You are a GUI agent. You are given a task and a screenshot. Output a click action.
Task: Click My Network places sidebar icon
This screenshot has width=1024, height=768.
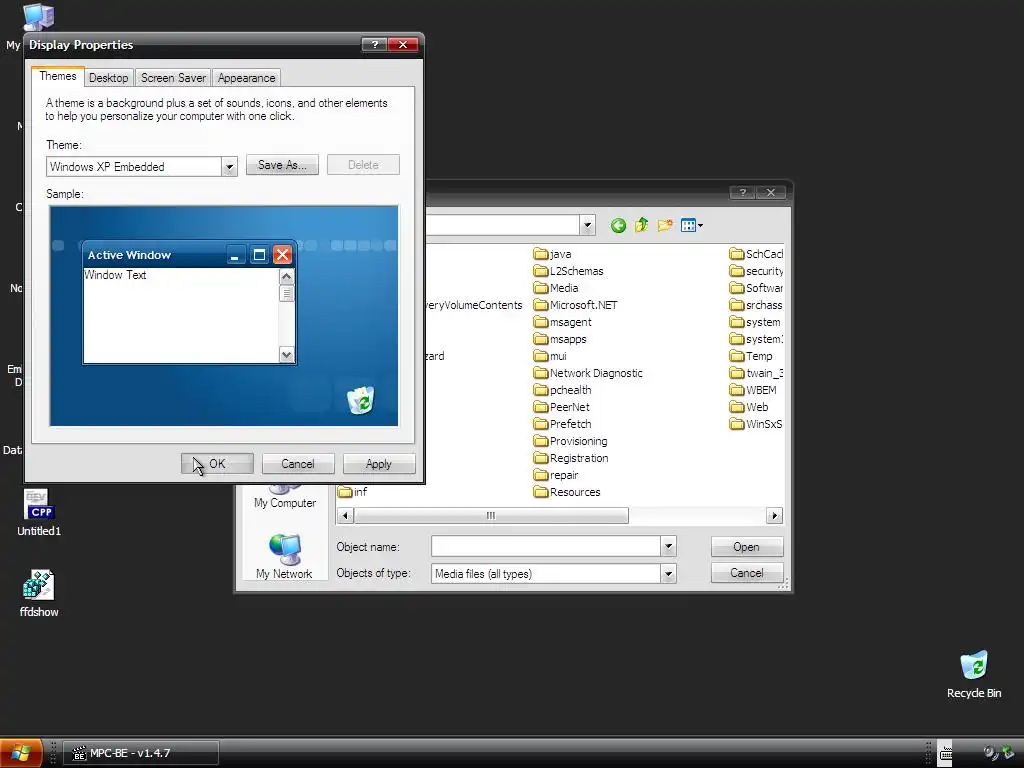[x=284, y=556]
